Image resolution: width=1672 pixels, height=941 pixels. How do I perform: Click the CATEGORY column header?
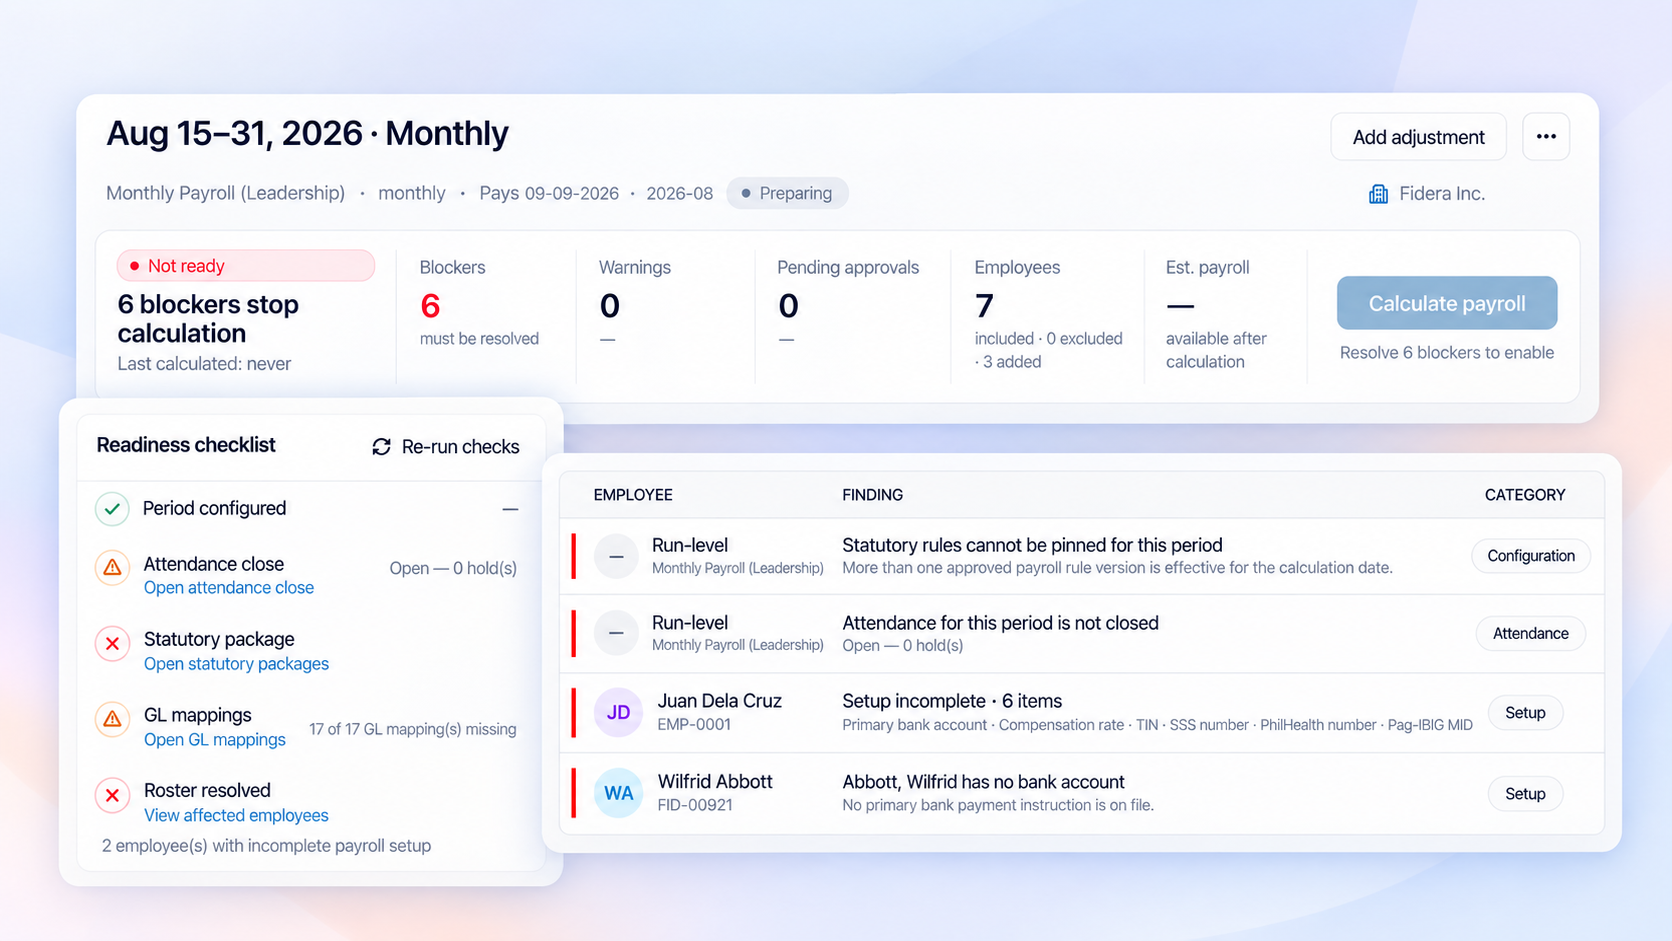pyautogui.click(x=1525, y=495)
